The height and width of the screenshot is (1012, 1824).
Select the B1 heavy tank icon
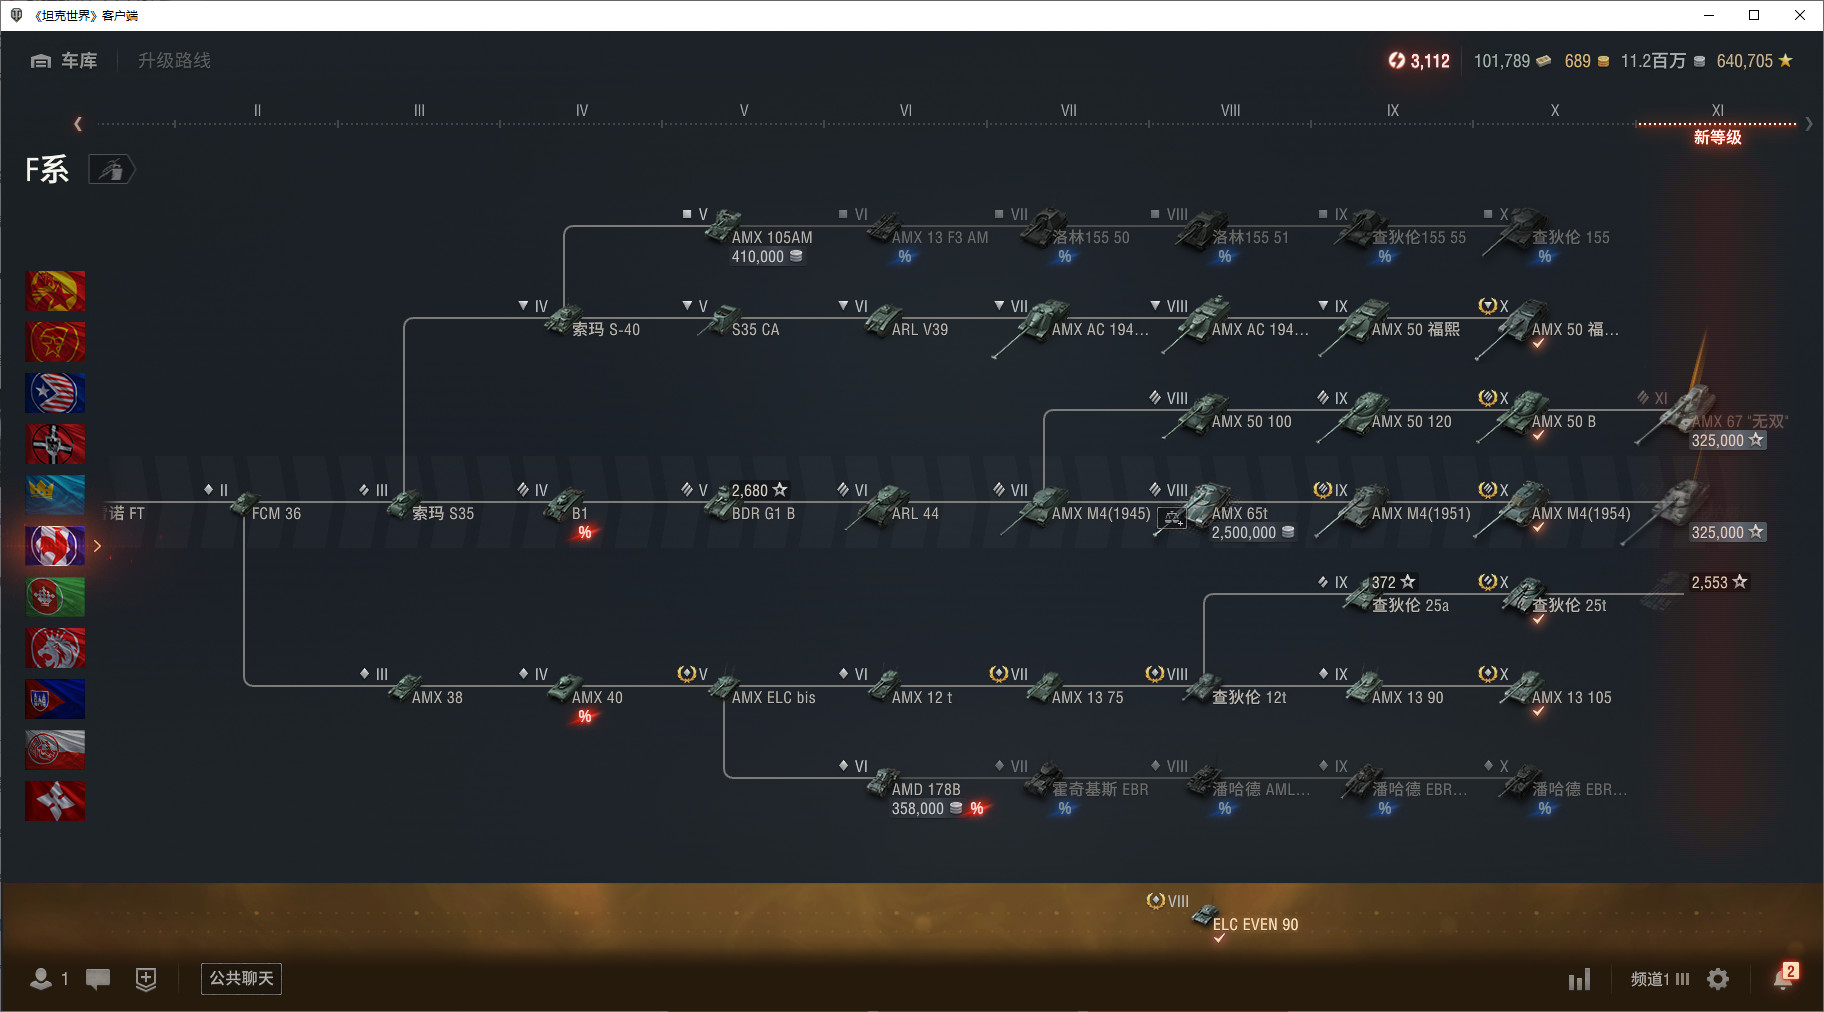click(563, 503)
